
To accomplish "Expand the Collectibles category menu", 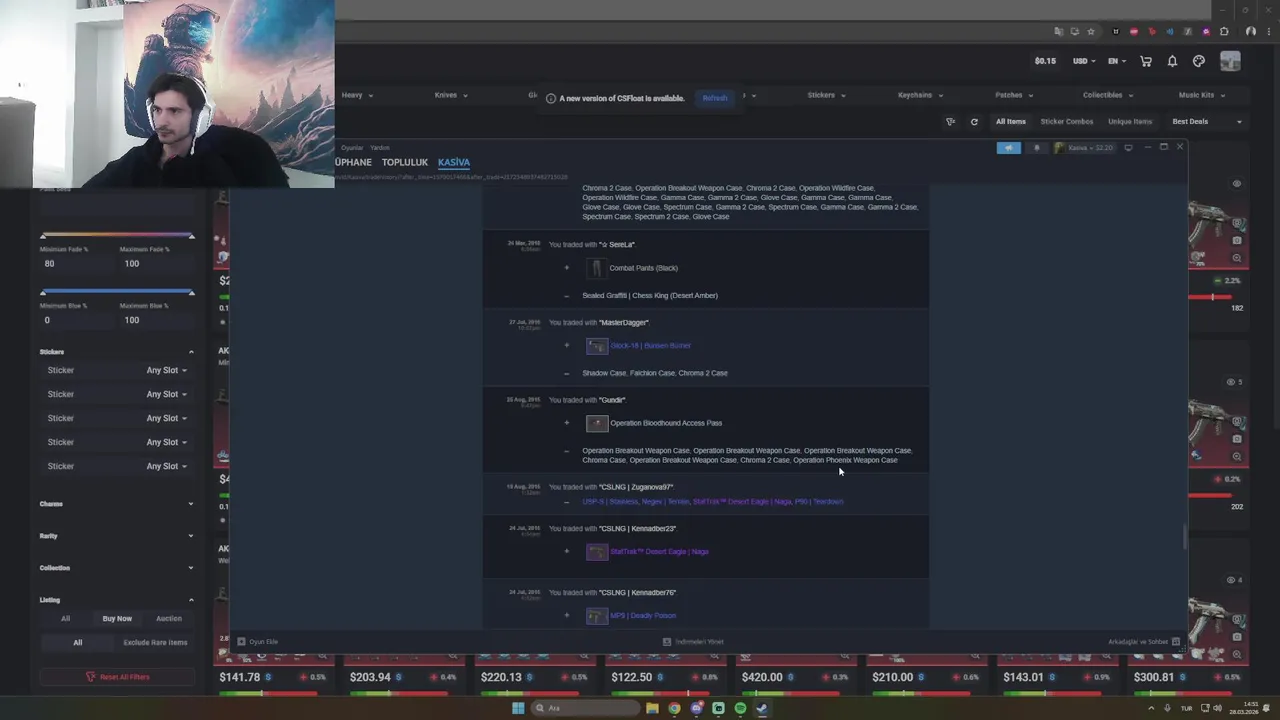I will [1108, 95].
